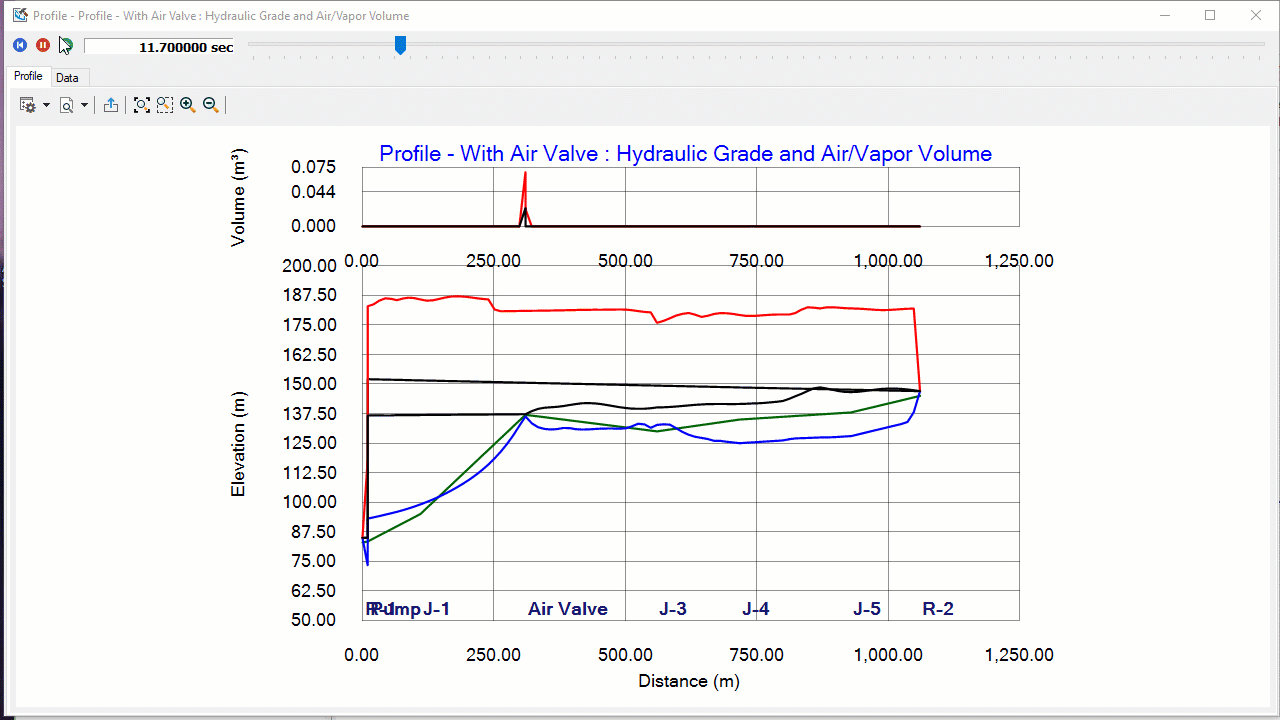The image size is (1280, 720).
Task: Click the export chart icon
Action: [x=111, y=105]
